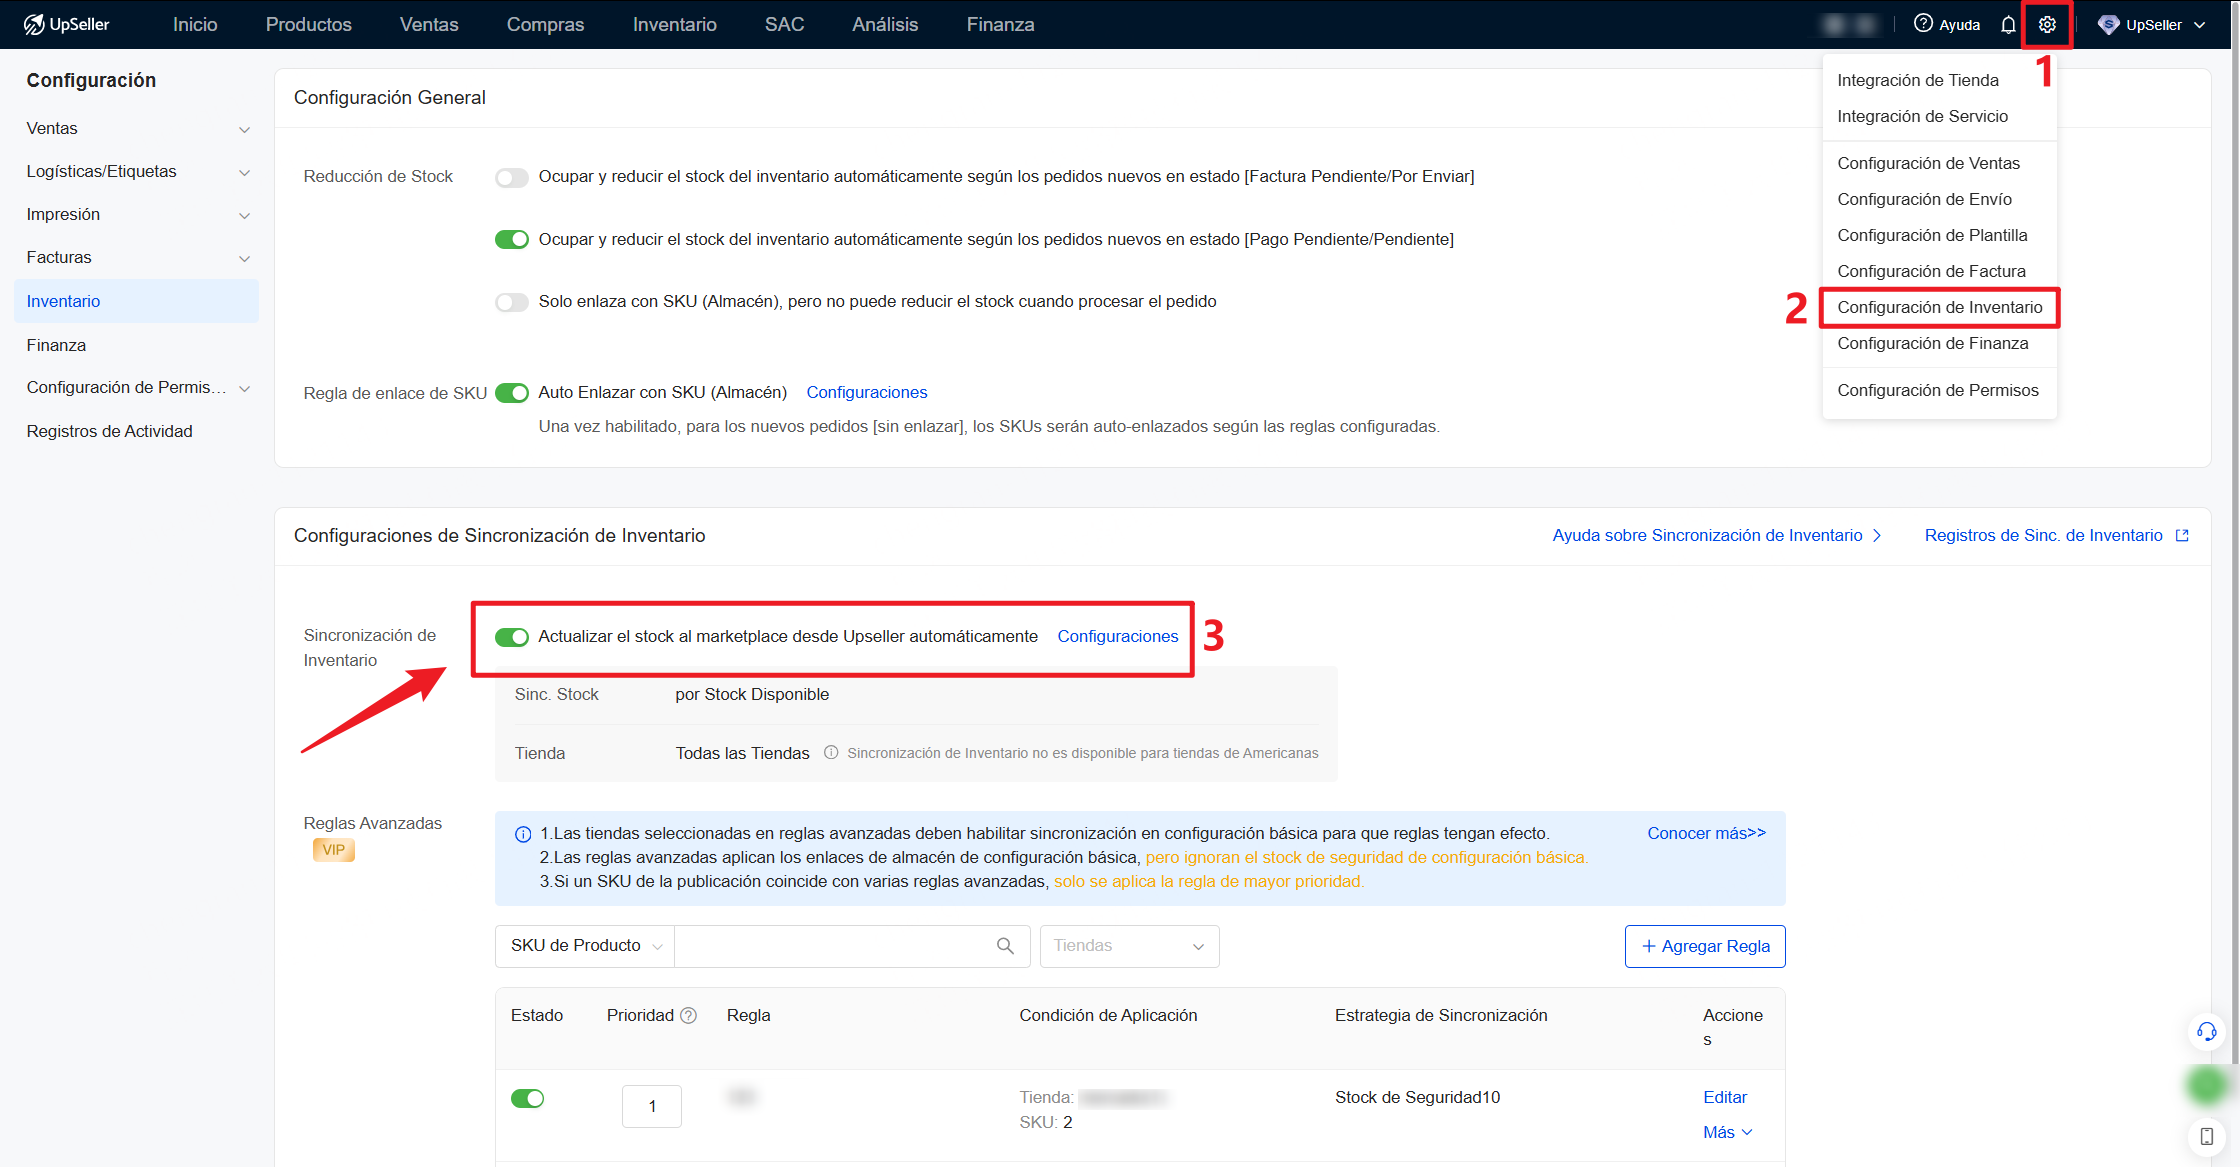Toggle the Estado switch of the rule
Screen dimensions: 2240x1167
pyautogui.click(x=527, y=1097)
